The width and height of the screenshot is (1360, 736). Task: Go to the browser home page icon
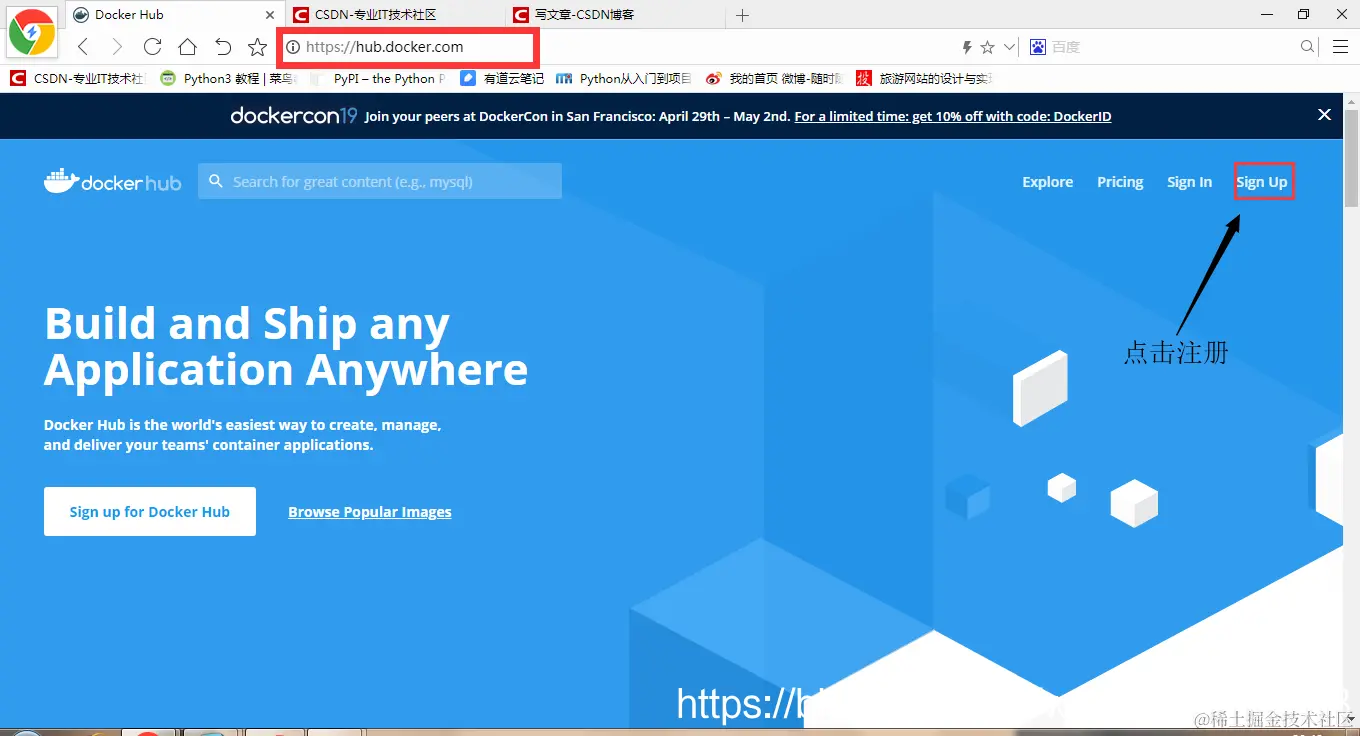pos(187,47)
